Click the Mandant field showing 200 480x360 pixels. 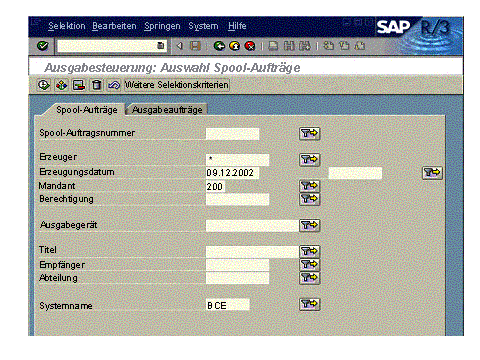[x=215, y=186]
